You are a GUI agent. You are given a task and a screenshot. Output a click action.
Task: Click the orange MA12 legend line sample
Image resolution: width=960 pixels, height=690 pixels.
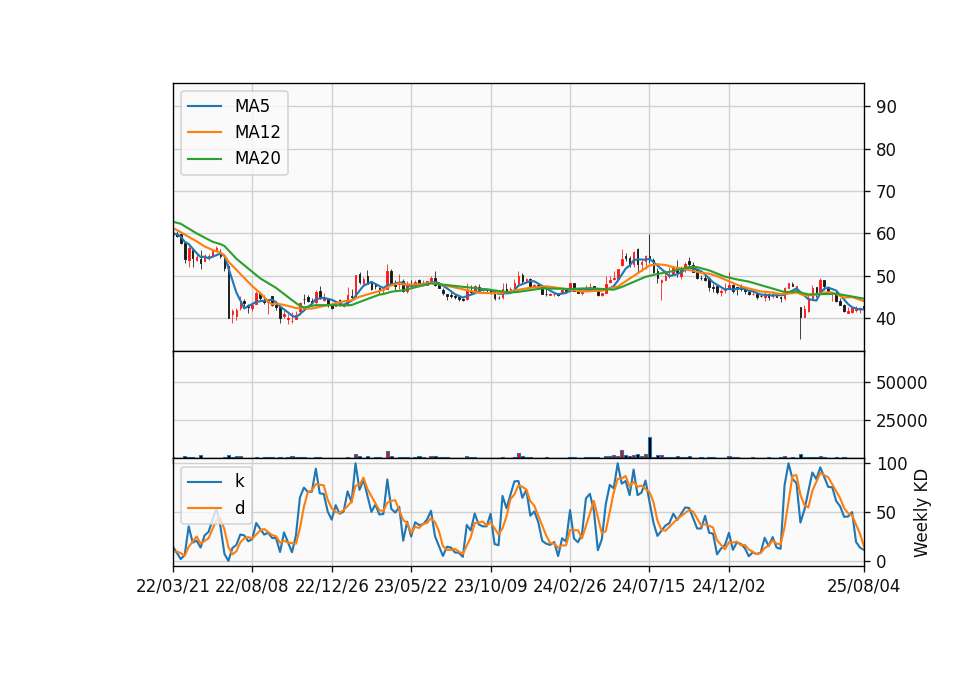click(204, 132)
